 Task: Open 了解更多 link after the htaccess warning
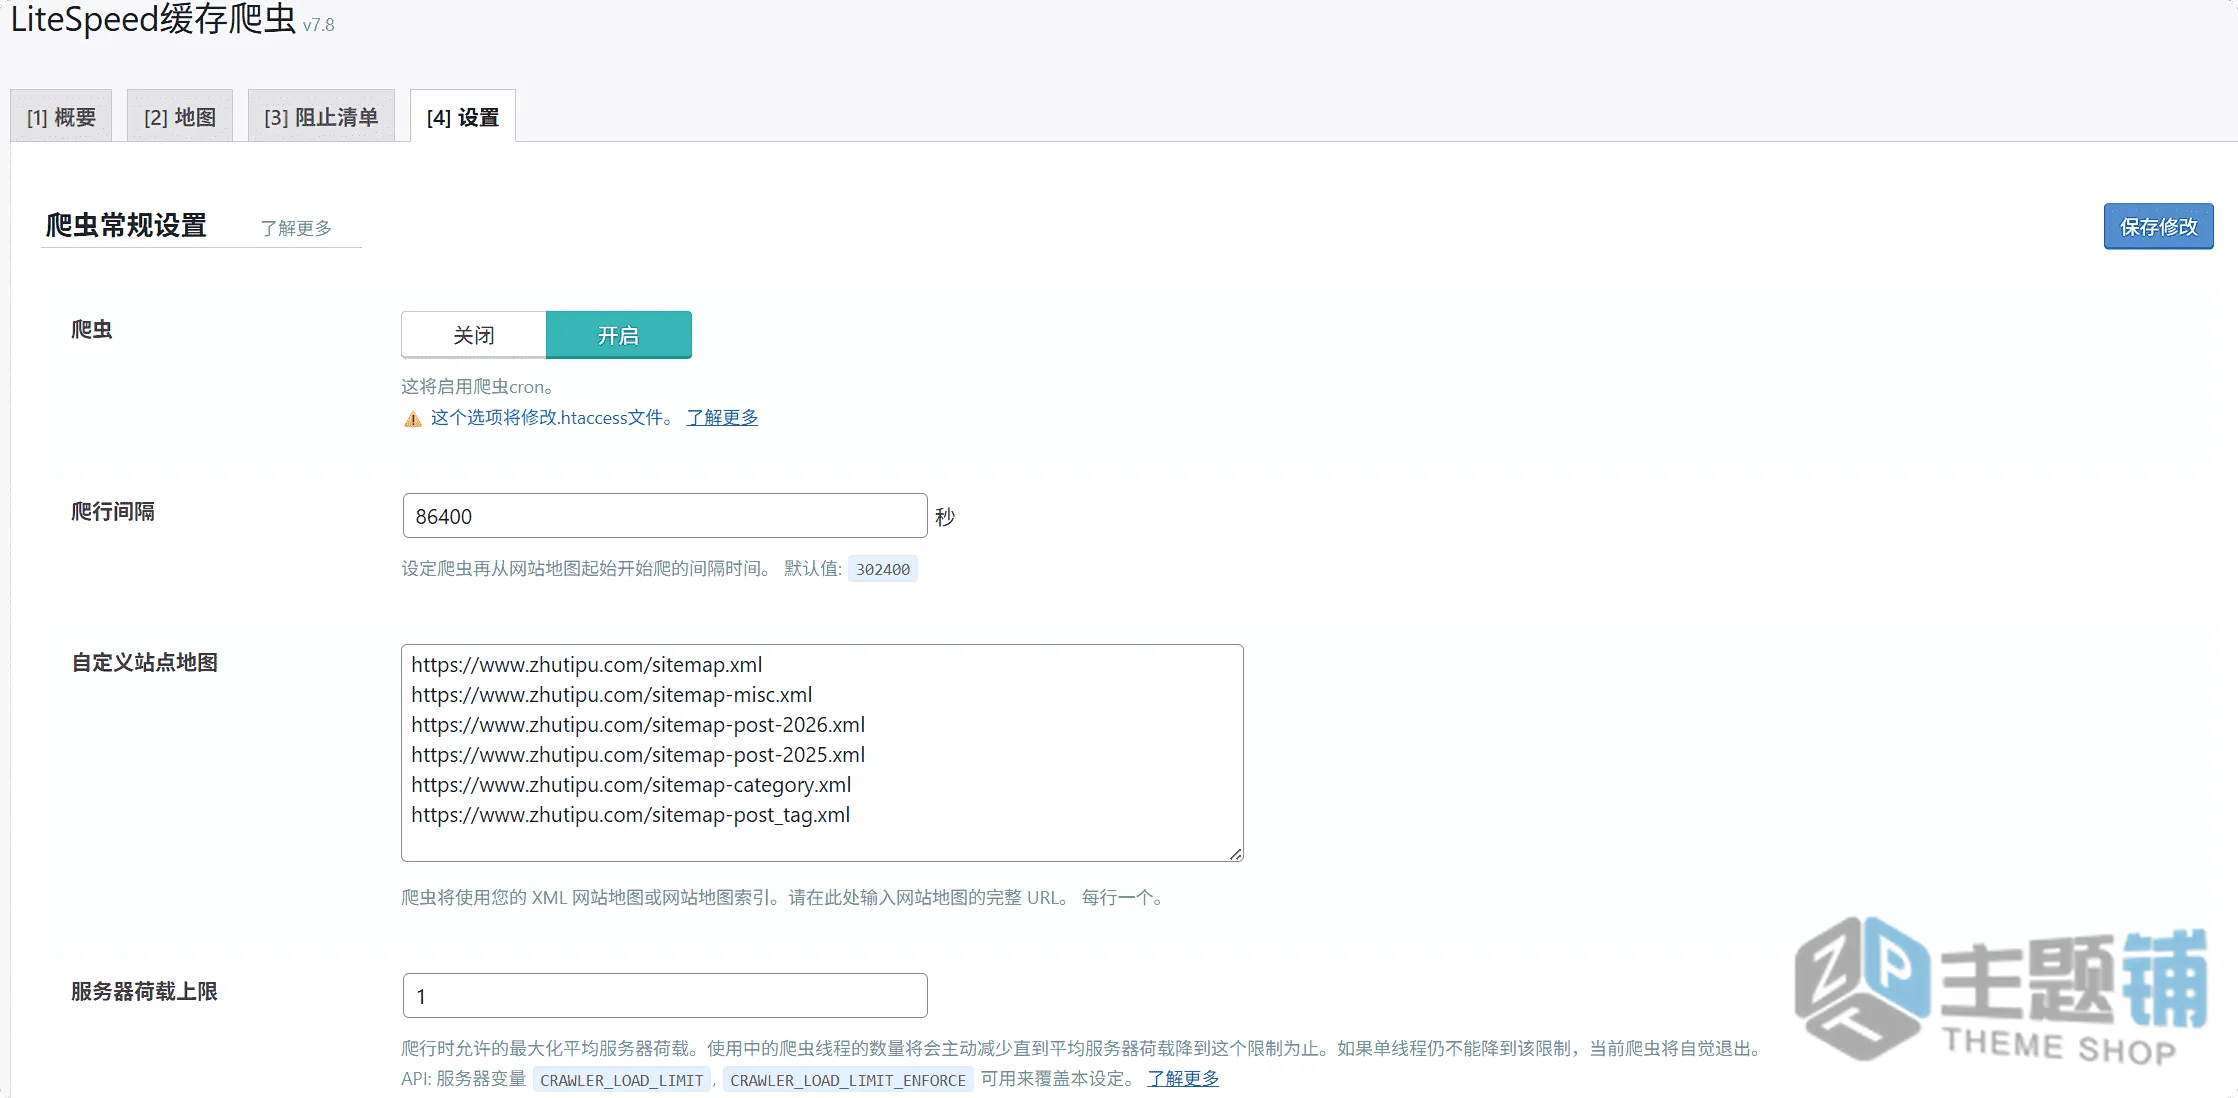pyautogui.click(x=722, y=417)
